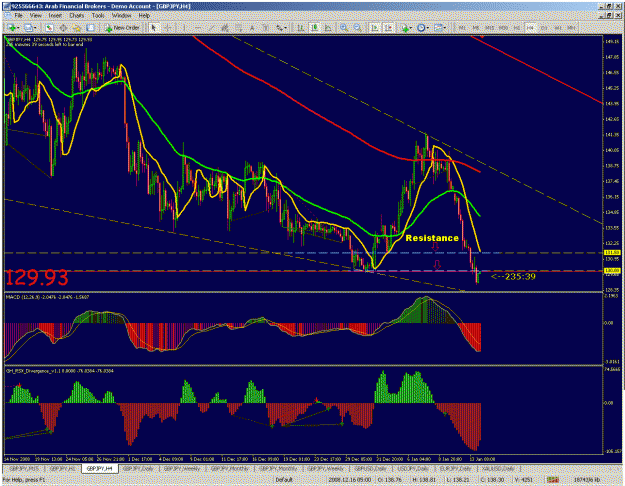Select the text tool marked A
The image size is (625, 486).
click(x=252, y=28)
